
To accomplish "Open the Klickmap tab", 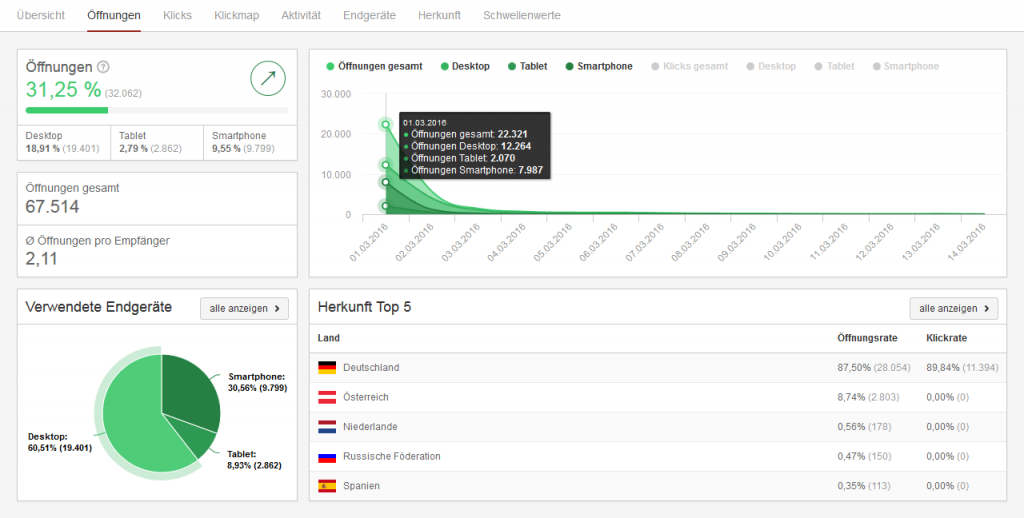I will tap(236, 15).
